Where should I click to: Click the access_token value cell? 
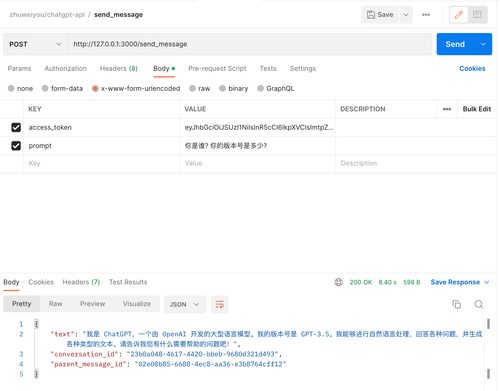pos(257,127)
